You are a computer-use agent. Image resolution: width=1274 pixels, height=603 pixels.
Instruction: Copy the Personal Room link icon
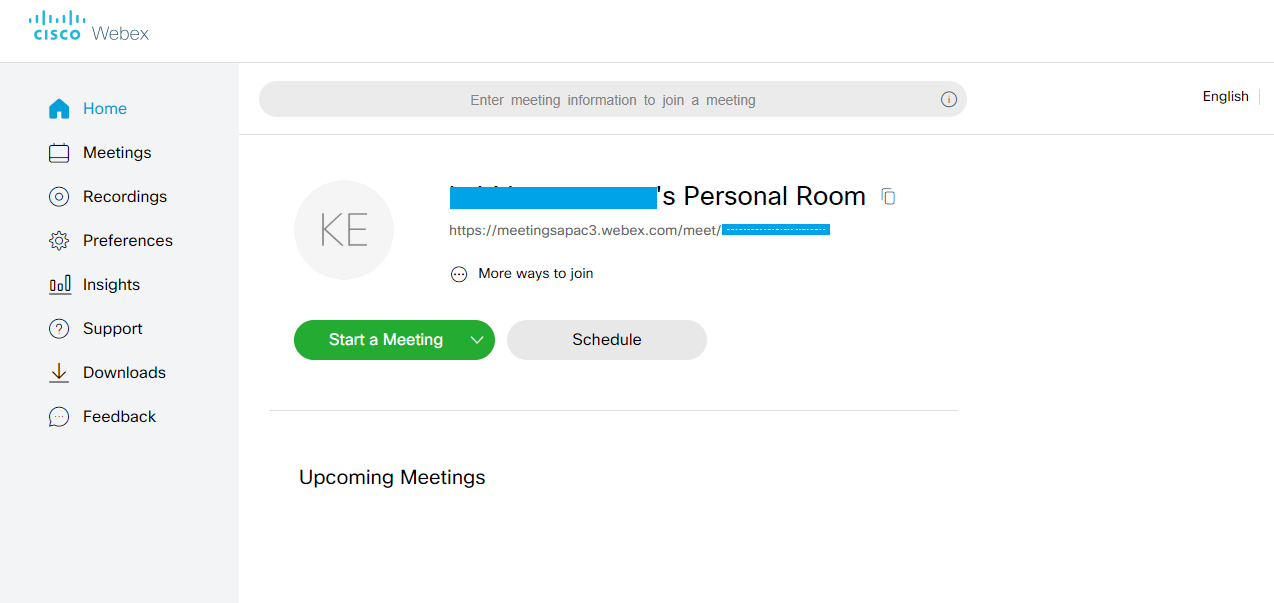click(888, 197)
